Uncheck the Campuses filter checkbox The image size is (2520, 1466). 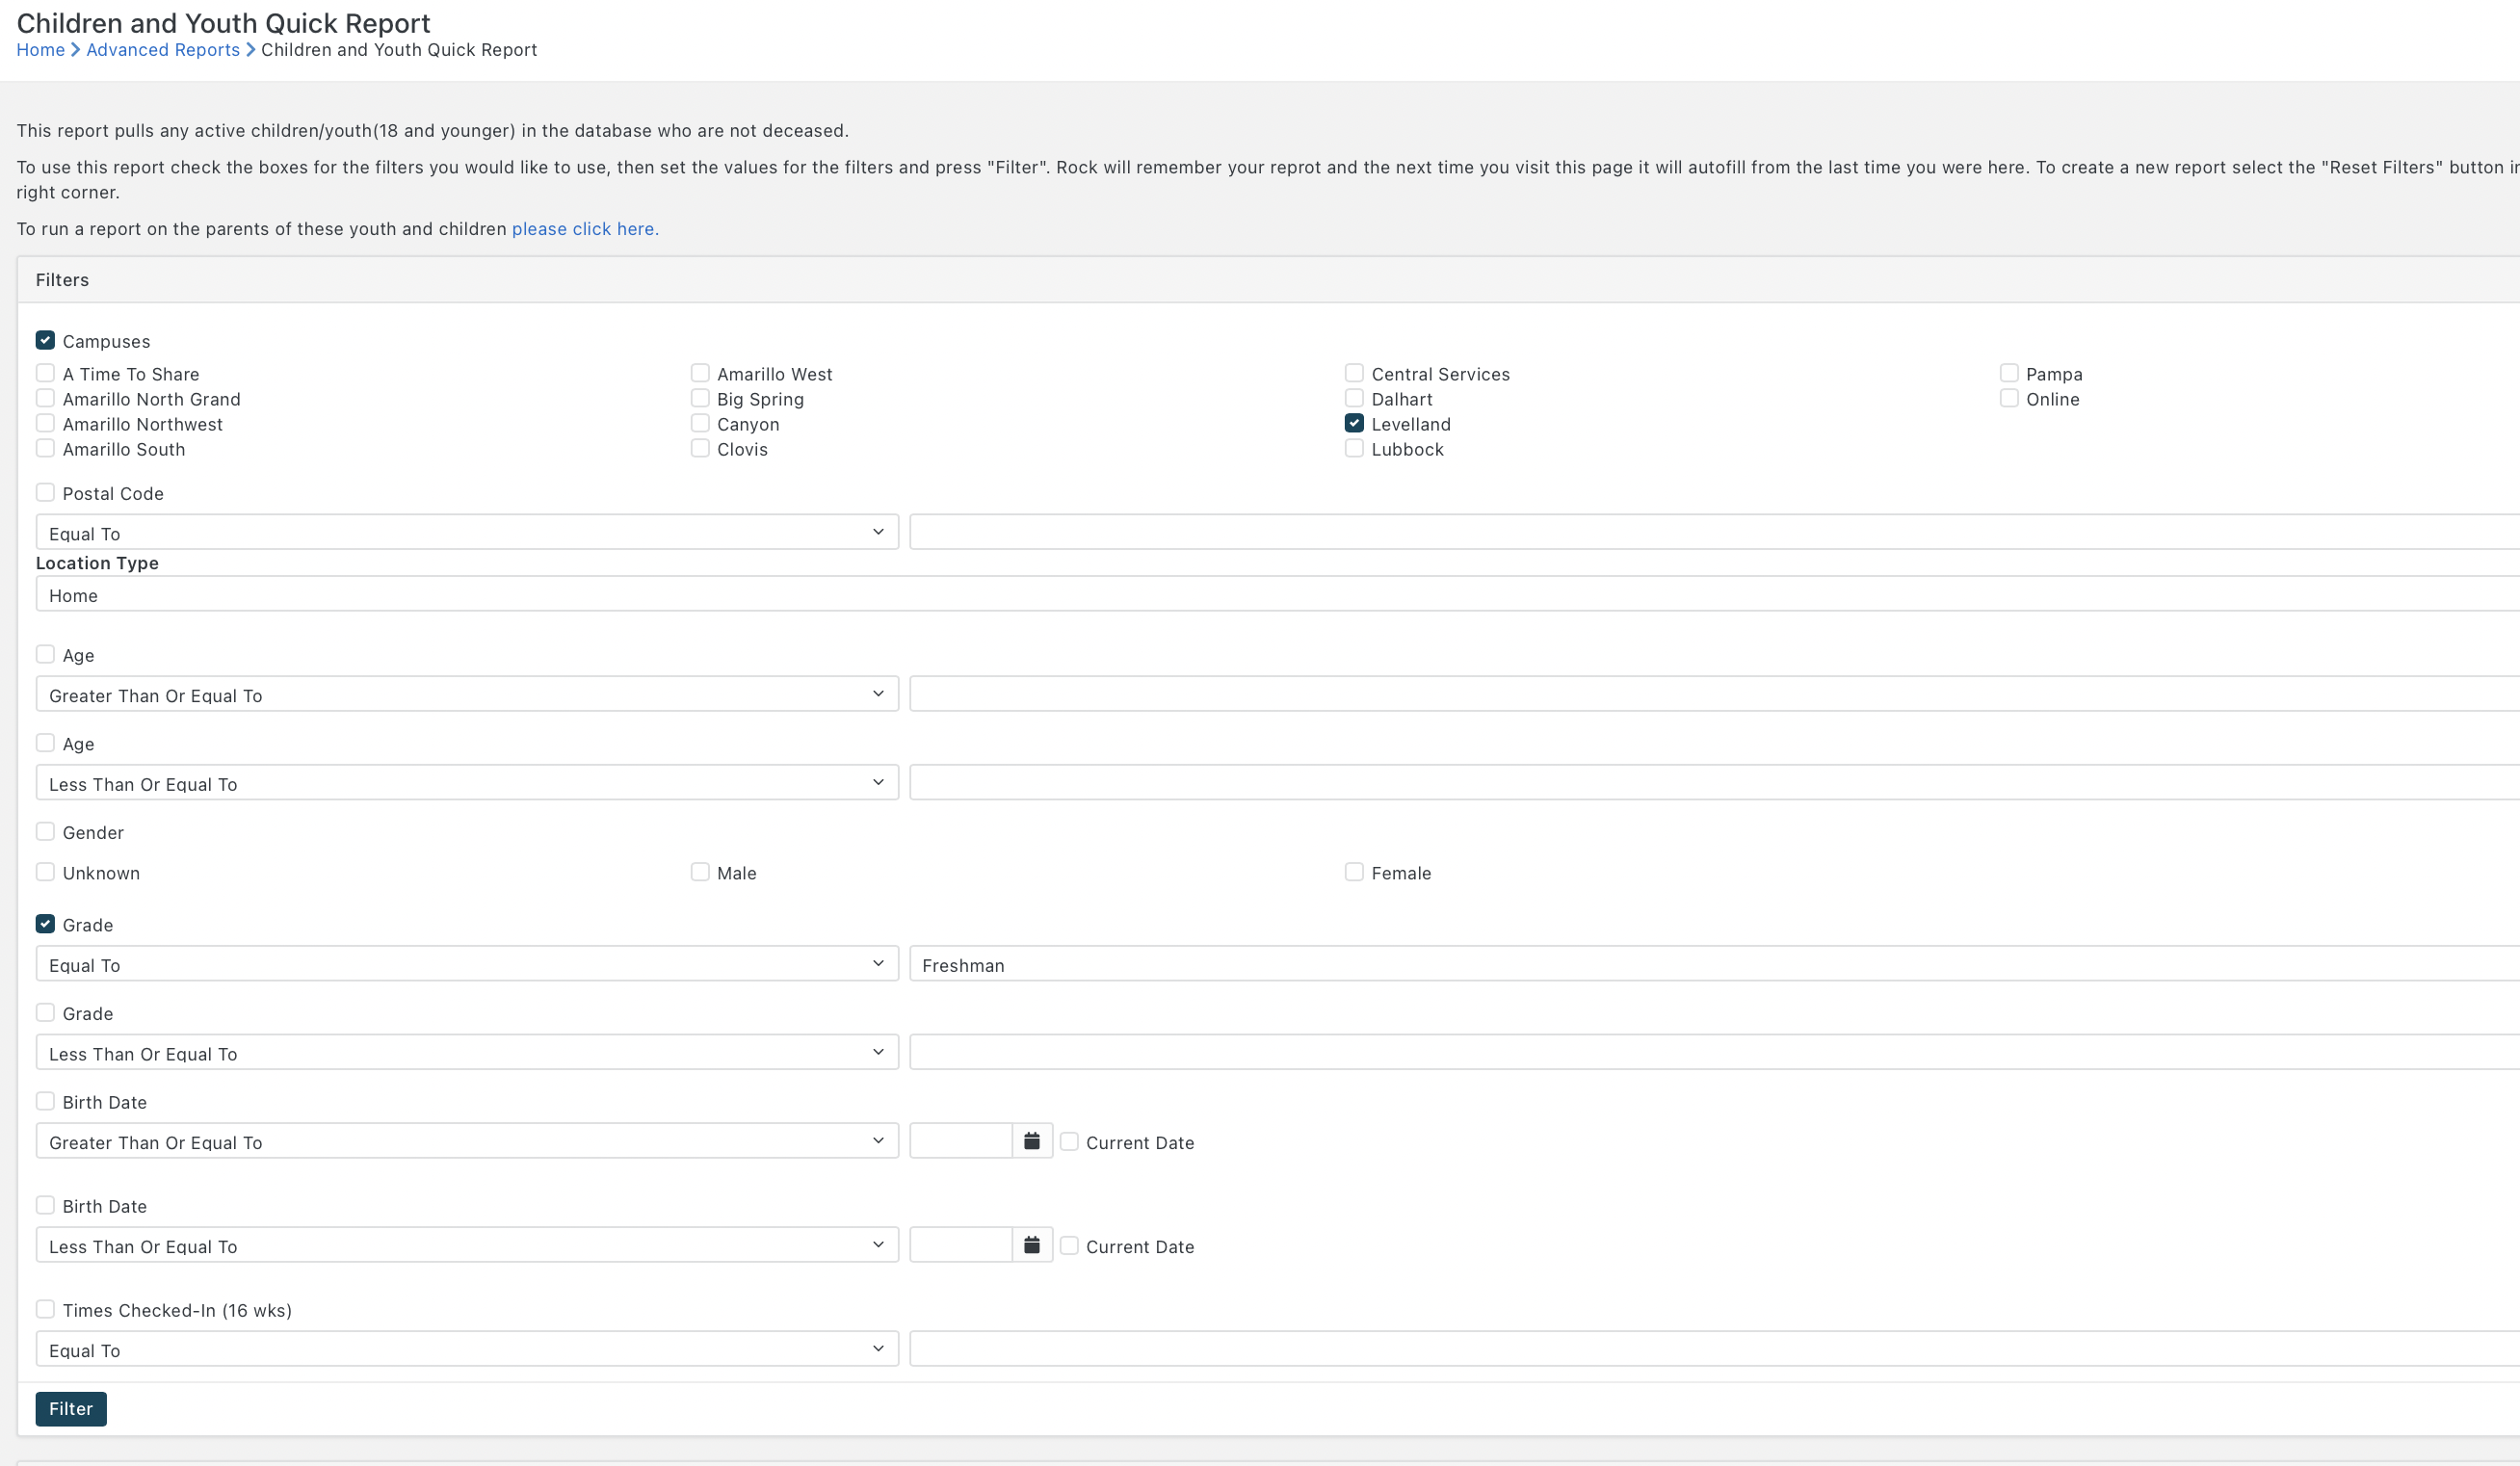coord(45,340)
